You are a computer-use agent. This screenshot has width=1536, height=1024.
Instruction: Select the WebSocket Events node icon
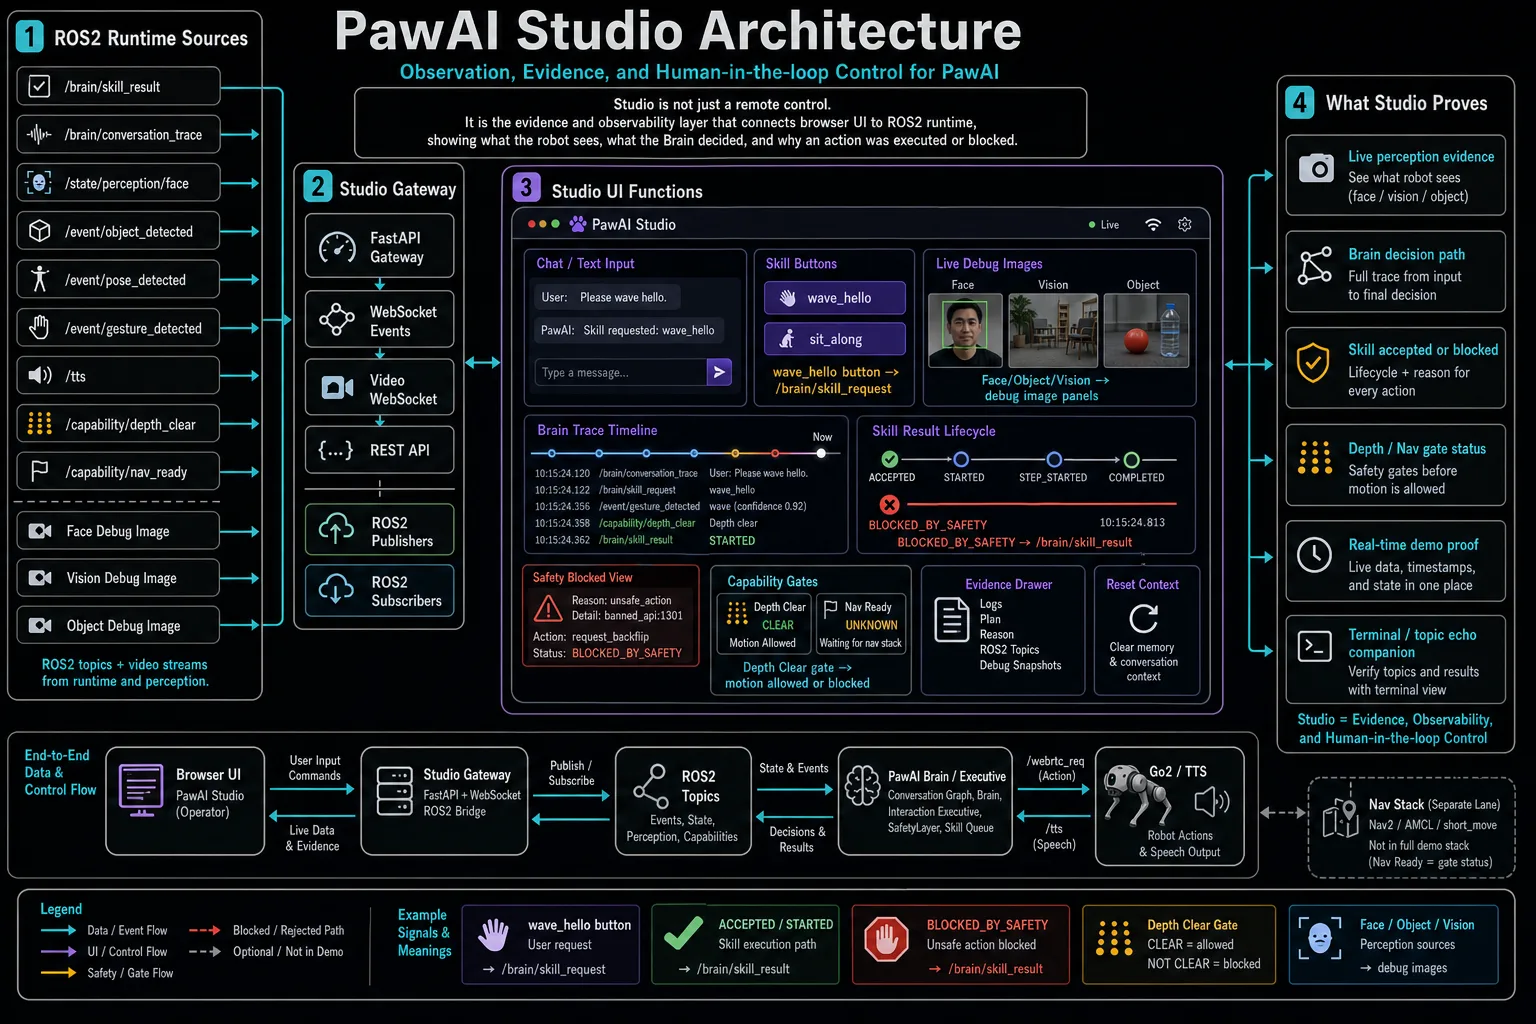point(337,320)
